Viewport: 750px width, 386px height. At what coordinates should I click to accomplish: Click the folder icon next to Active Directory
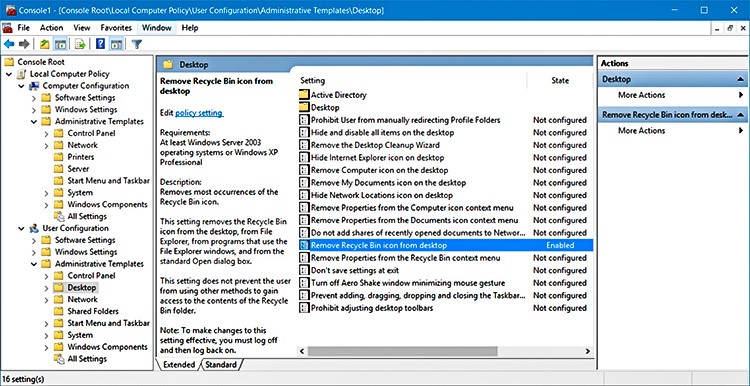click(x=304, y=95)
